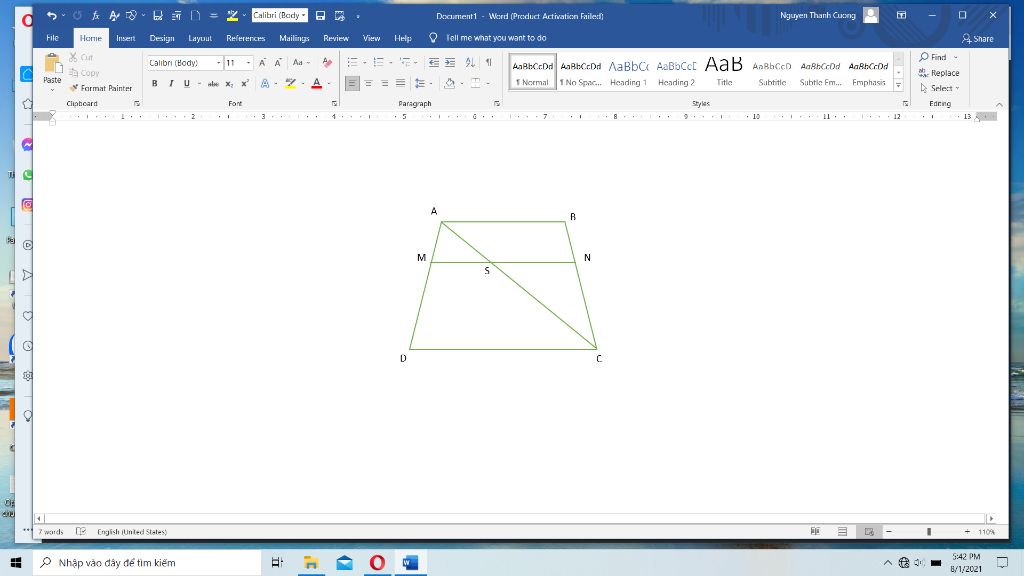The width and height of the screenshot is (1024, 576).
Task: Open spelling proofing status icon
Action: point(81,532)
